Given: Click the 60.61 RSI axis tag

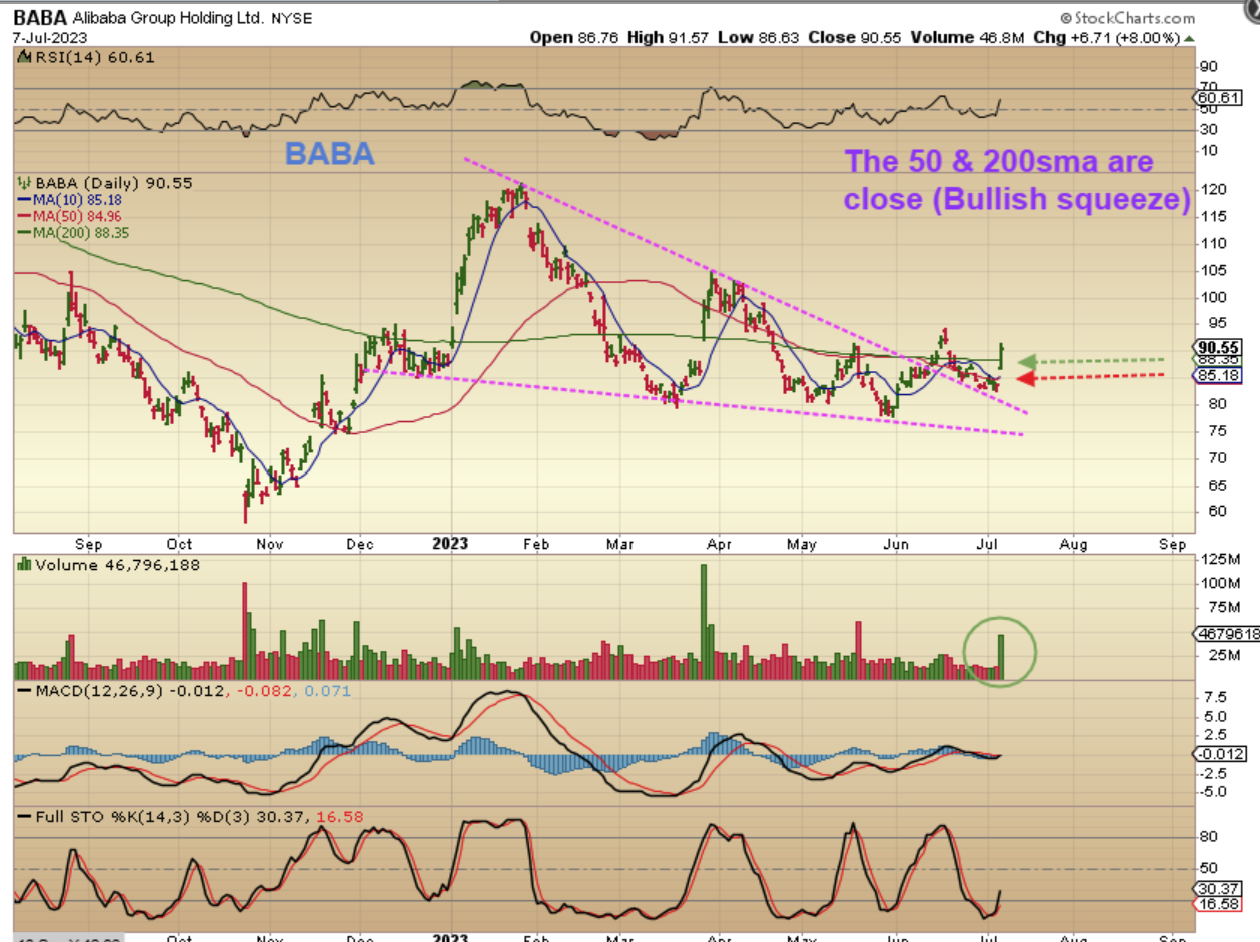Looking at the screenshot, I should click(1217, 97).
